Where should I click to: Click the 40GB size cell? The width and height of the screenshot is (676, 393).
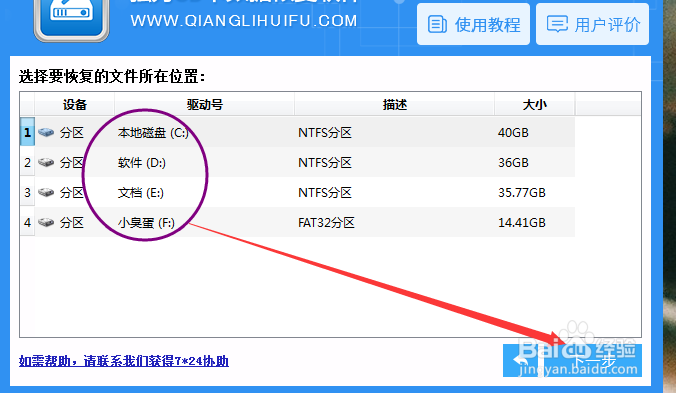click(x=513, y=133)
